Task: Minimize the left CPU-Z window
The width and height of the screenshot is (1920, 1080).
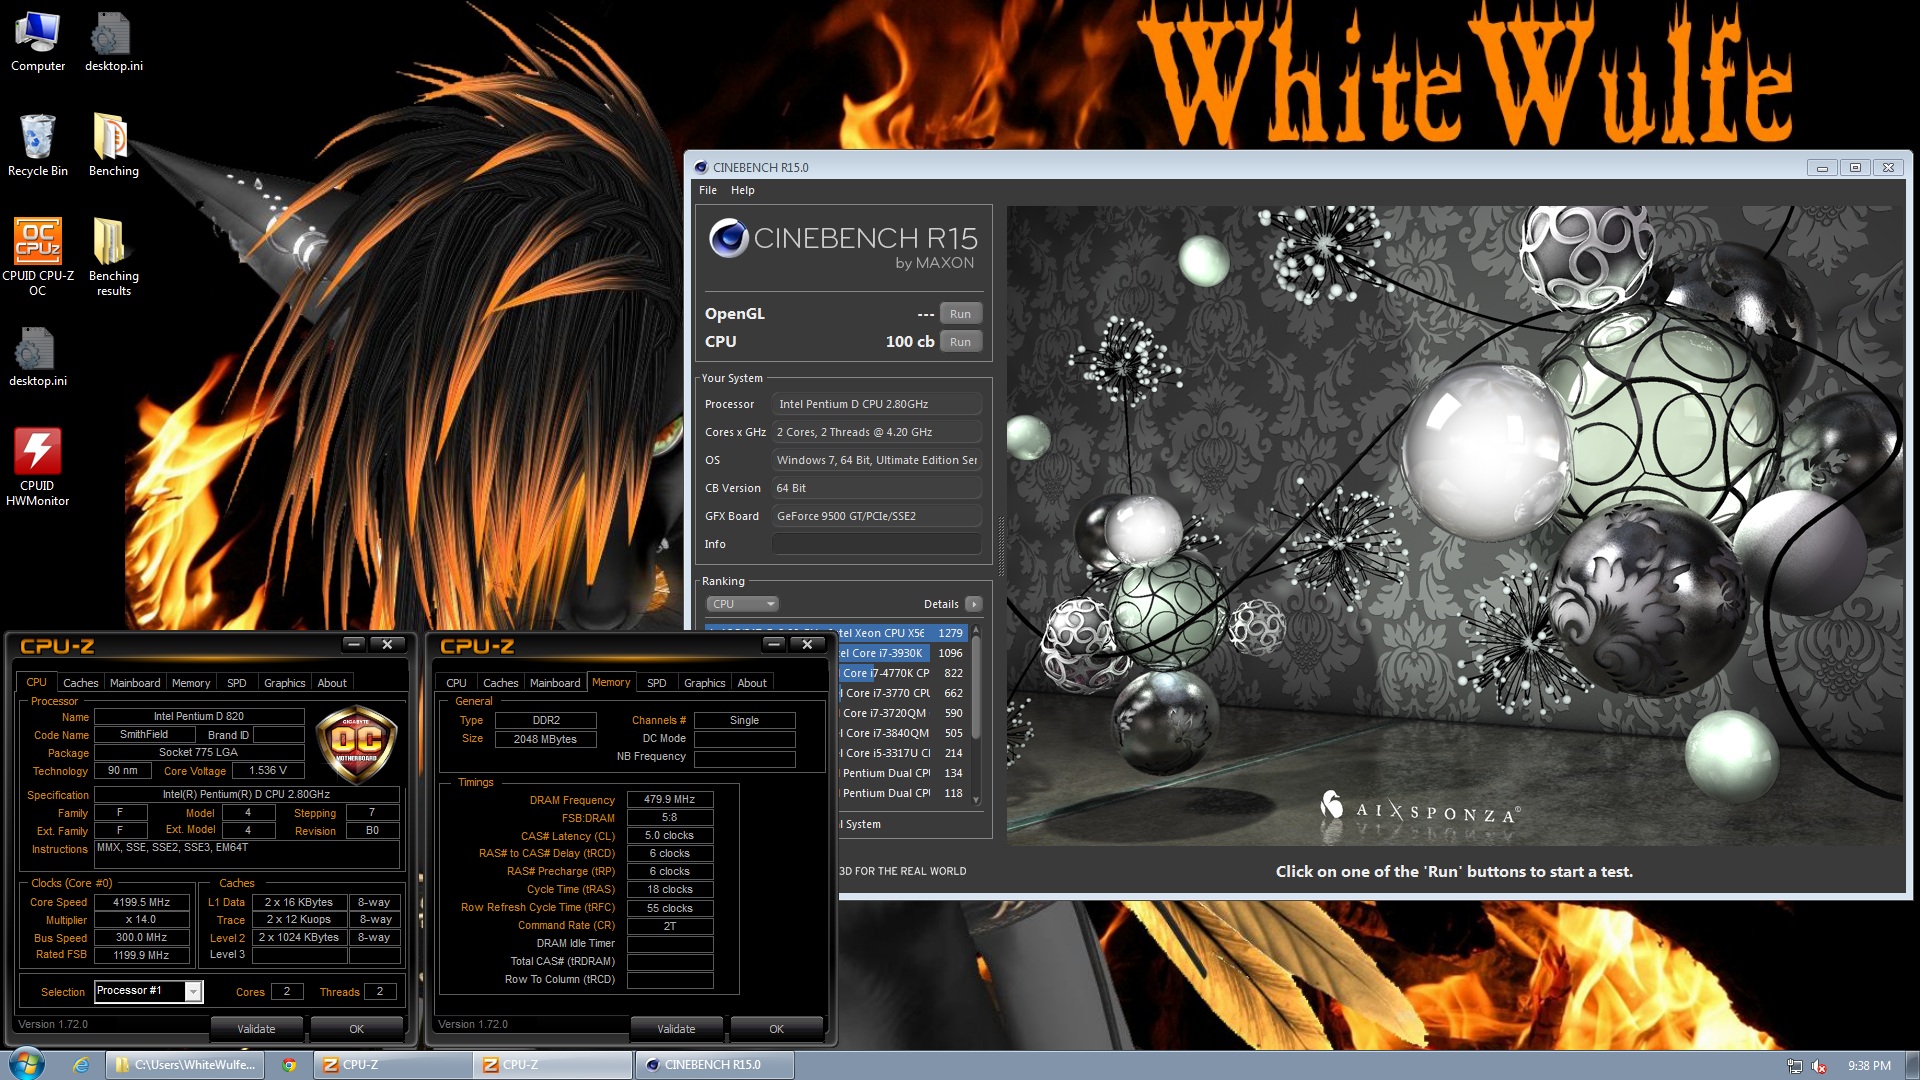Action: (x=354, y=644)
